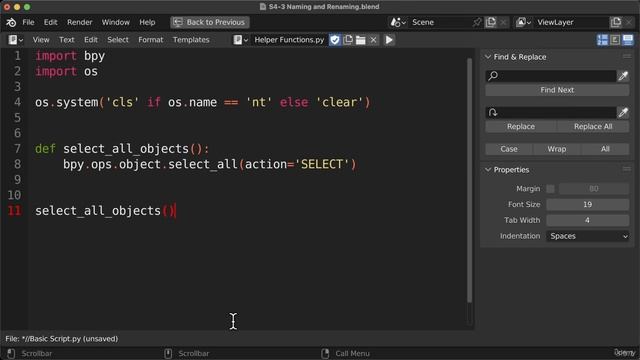Click the status bar Call Menu mouse icon
640x360 pixels.
(x=325, y=353)
